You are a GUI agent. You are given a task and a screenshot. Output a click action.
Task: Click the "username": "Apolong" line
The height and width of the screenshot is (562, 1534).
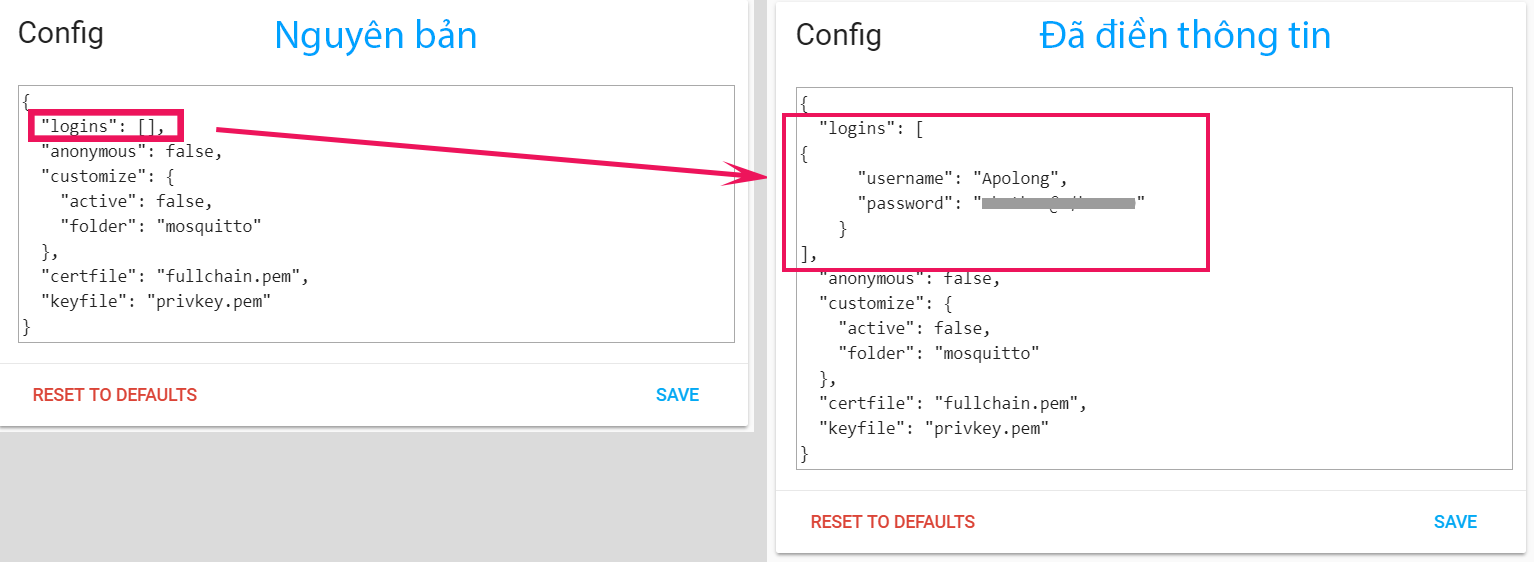pyautogui.click(x=962, y=179)
